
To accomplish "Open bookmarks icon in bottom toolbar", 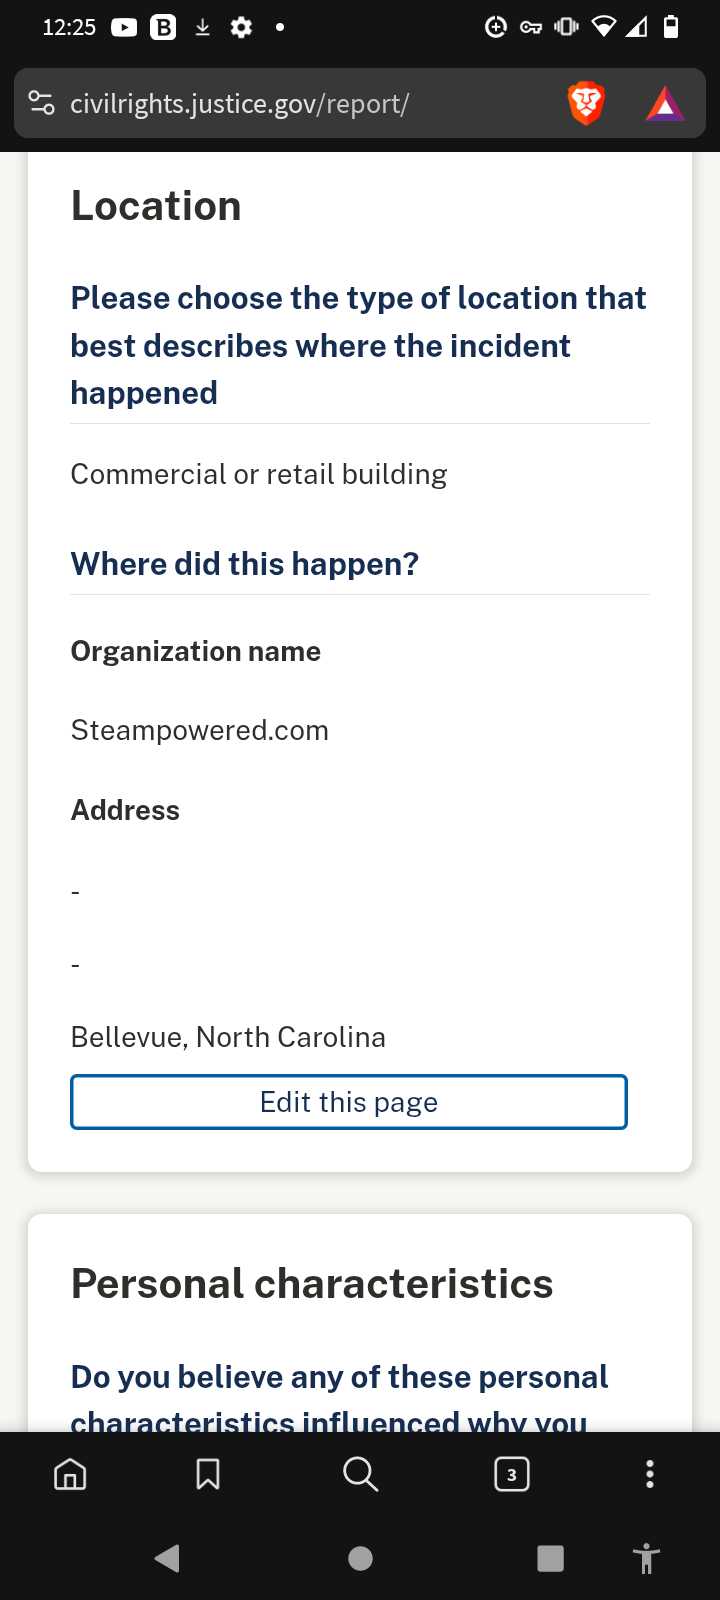I will tap(208, 1474).
